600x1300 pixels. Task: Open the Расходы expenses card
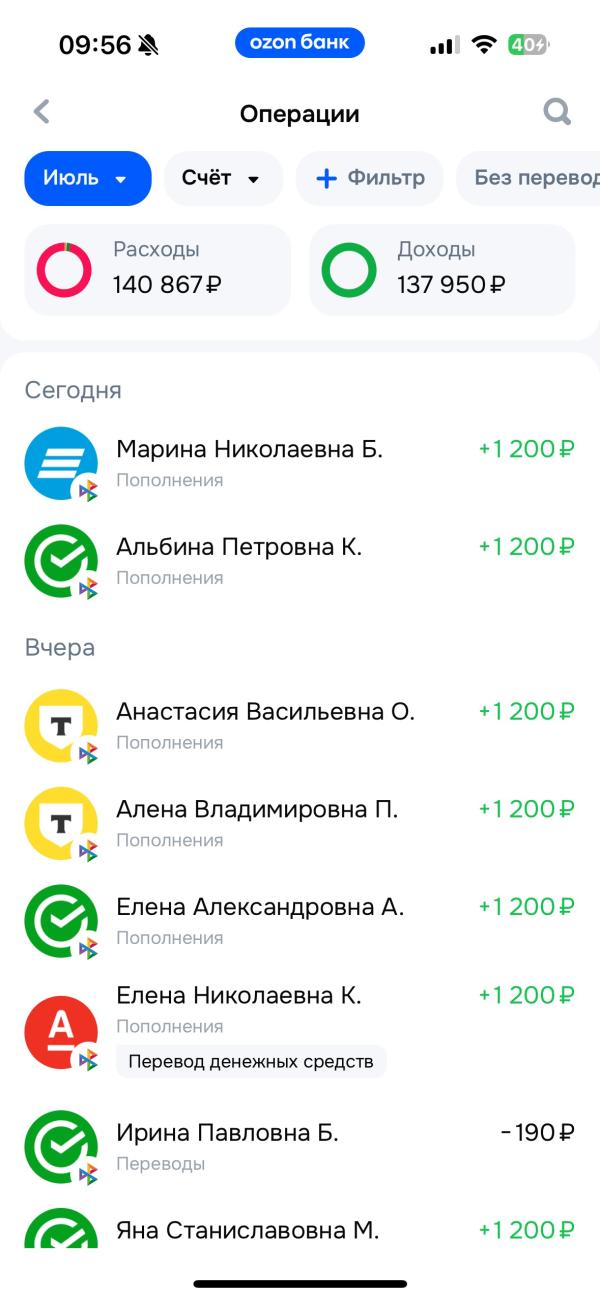pyautogui.click(x=157, y=270)
